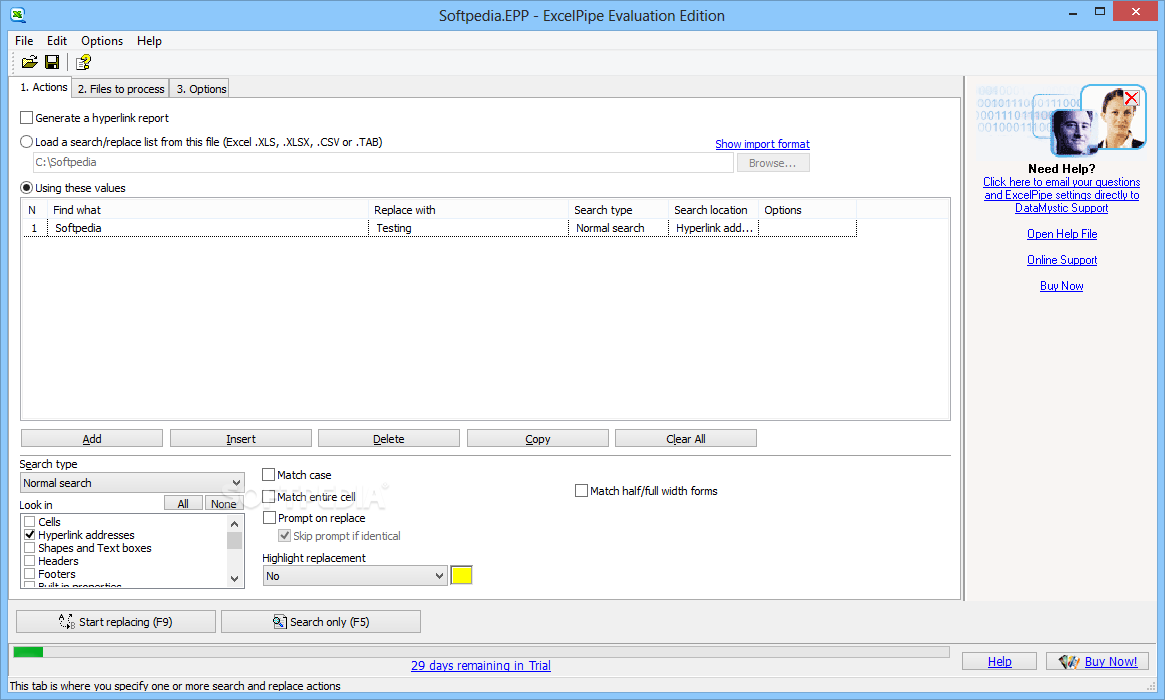Click the email your questions support link
Image resolution: width=1165 pixels, height=700 pixels.
1062,195
